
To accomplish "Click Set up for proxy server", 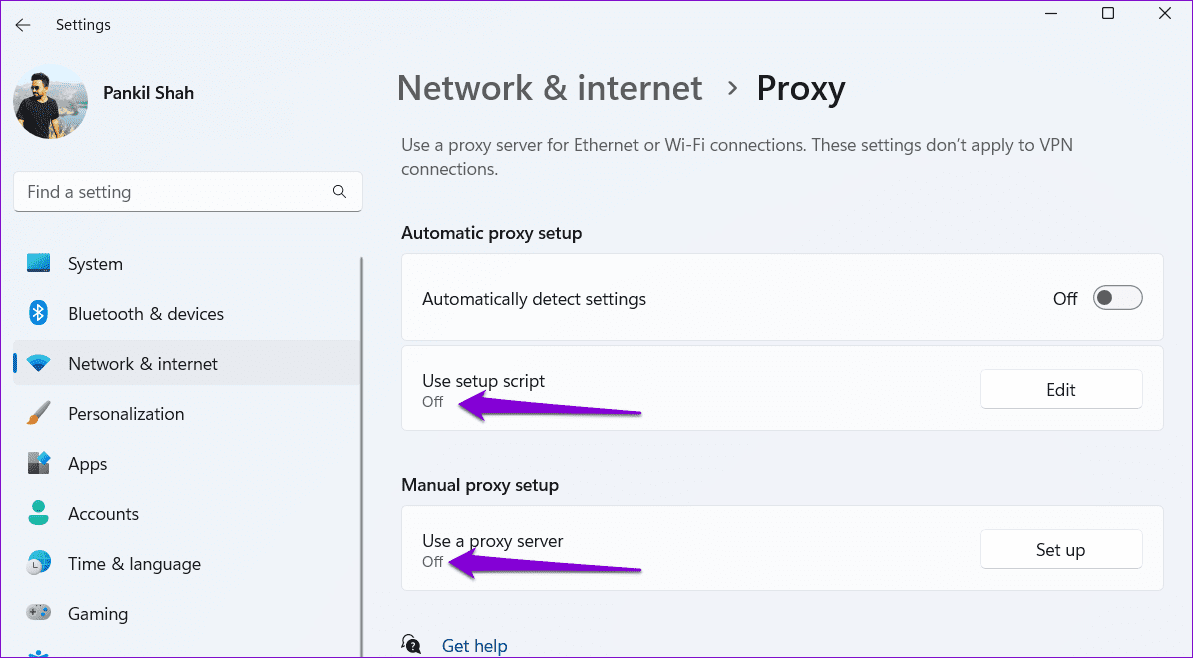I will tap(1060, 550).
